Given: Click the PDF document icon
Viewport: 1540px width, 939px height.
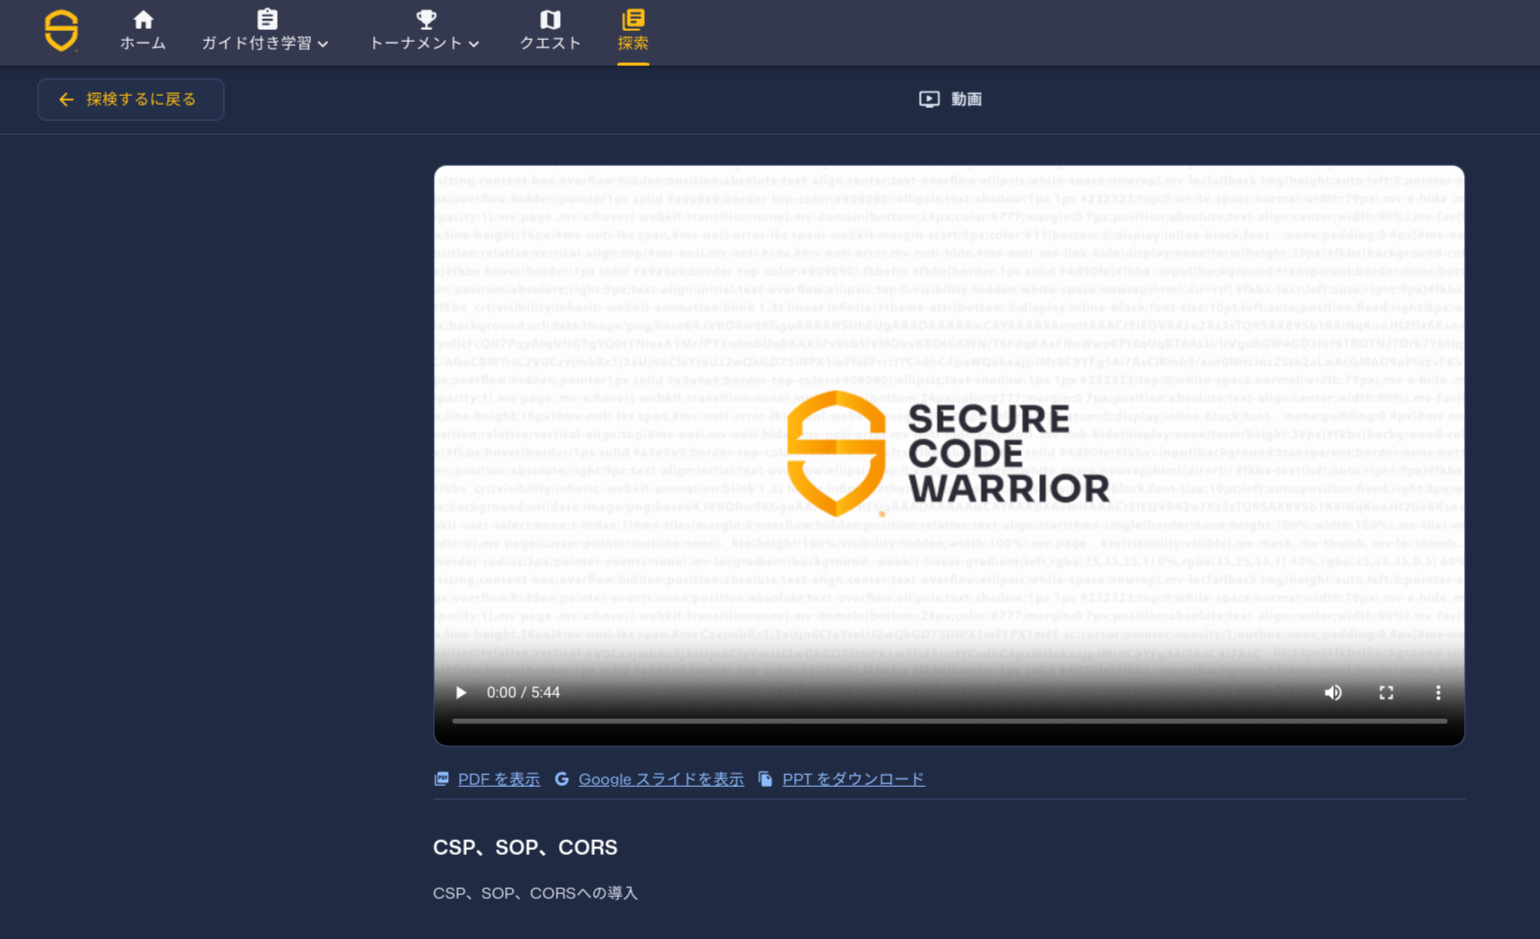Looking at the screenshot, I should [441, 778].
